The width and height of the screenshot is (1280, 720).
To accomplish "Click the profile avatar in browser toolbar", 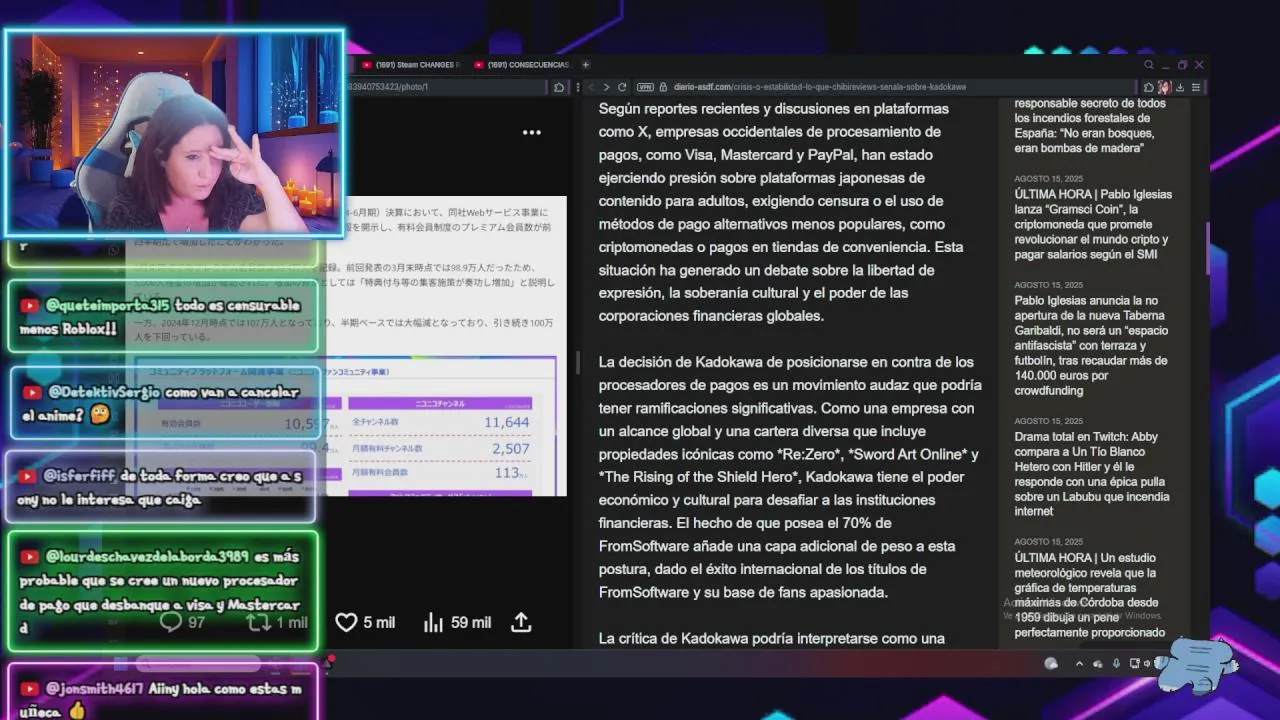I will point(1164,87).
